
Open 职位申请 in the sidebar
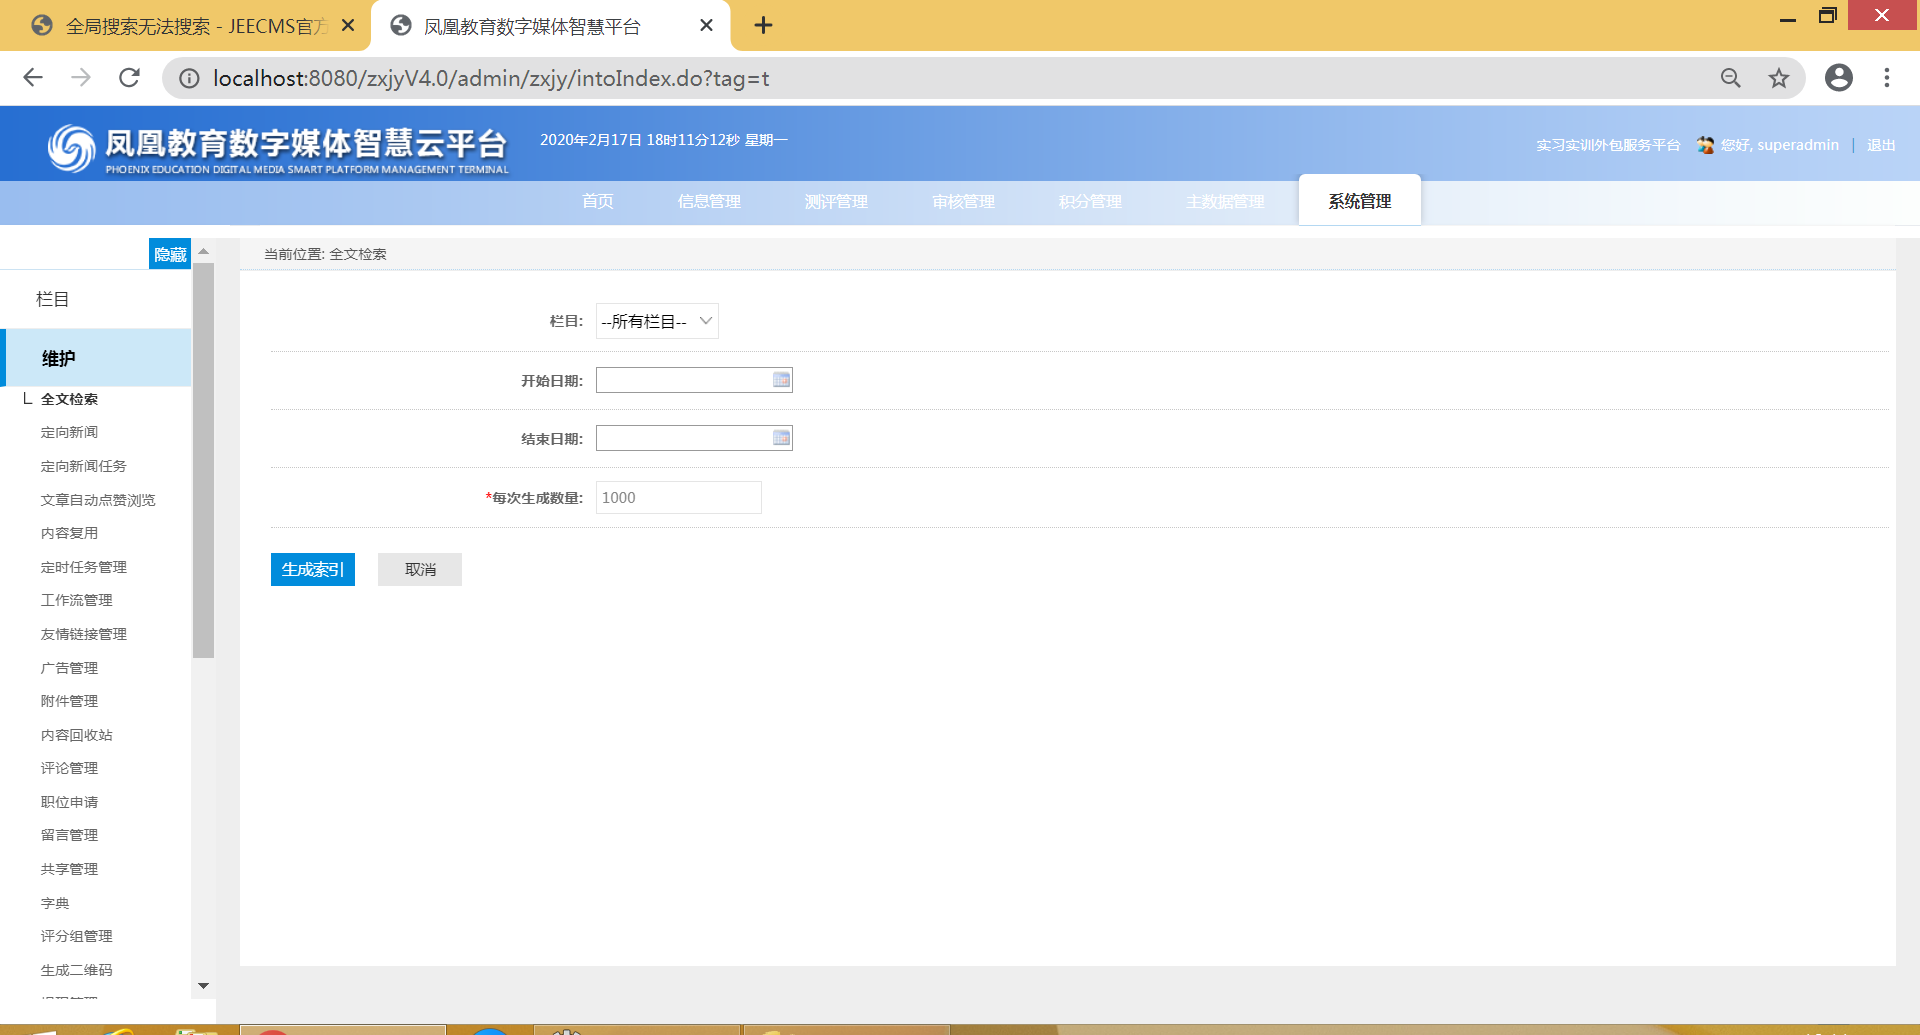[69, 802]
